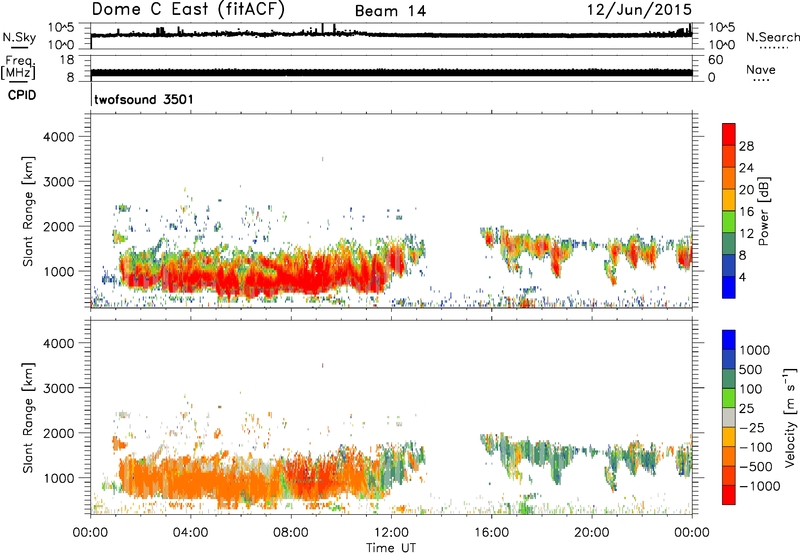Click "Slant Range [km]" label of power panel
Image resolution: width=800 pixels, height=554 pixels.
28,211
